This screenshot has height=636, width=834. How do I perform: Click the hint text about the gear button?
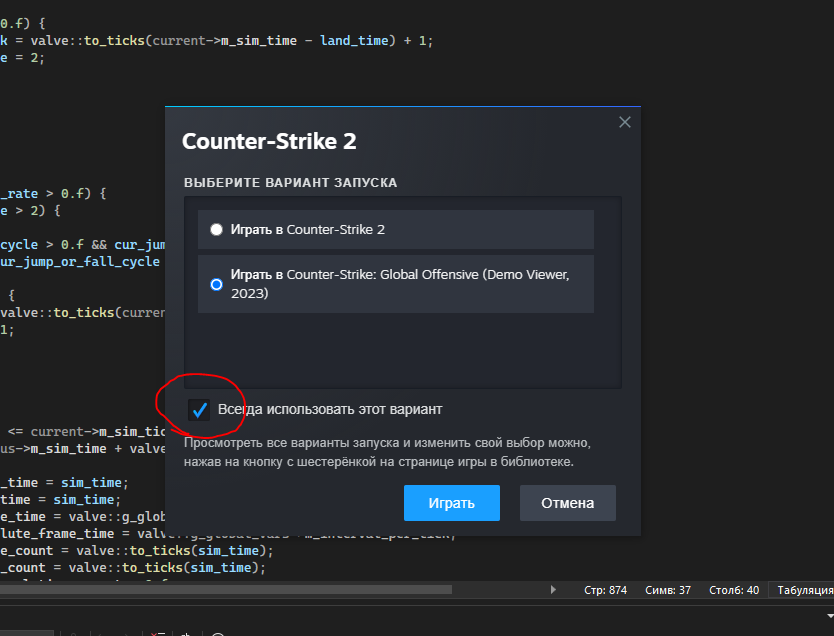pyautogui.click(x=387, y=452)
